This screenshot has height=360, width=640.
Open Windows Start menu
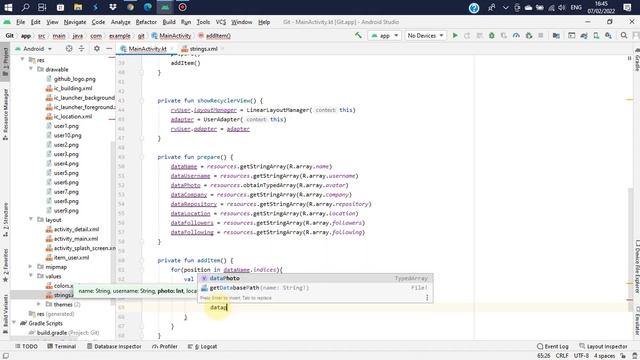[8, 7]
